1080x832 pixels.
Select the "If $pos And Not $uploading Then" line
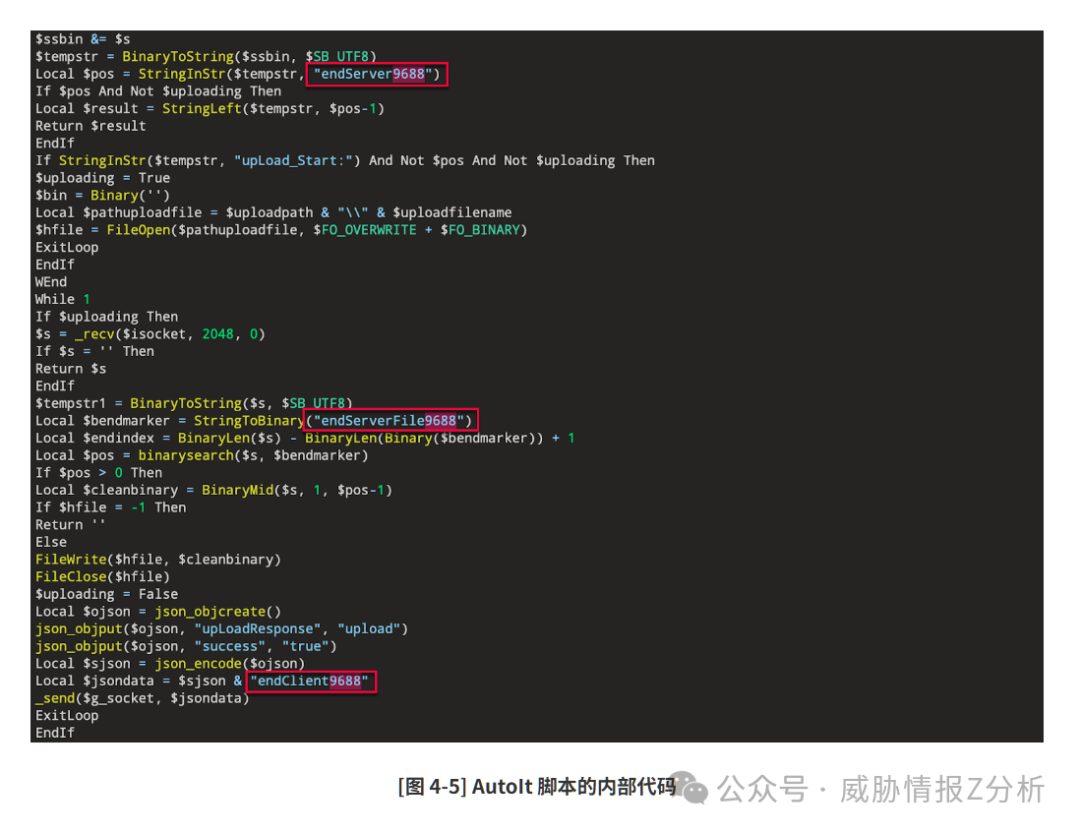click(158, 91)
